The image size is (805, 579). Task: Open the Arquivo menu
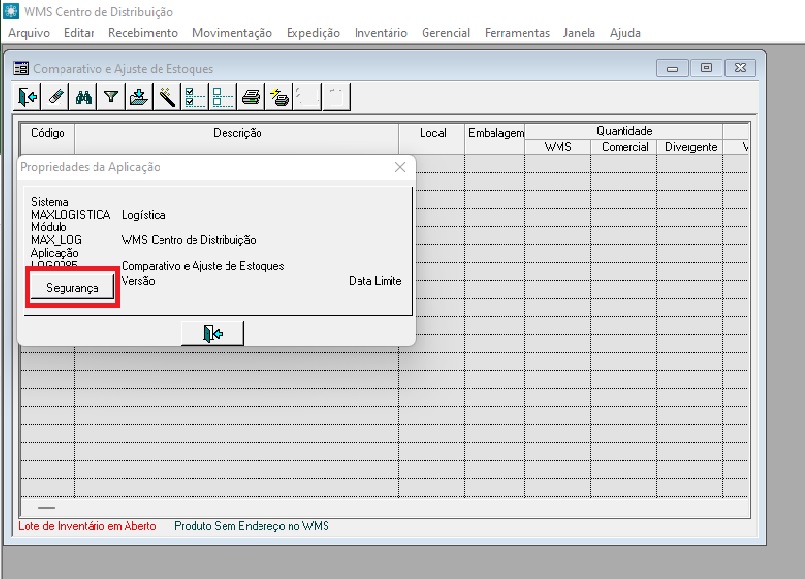(x=29, y=33)
